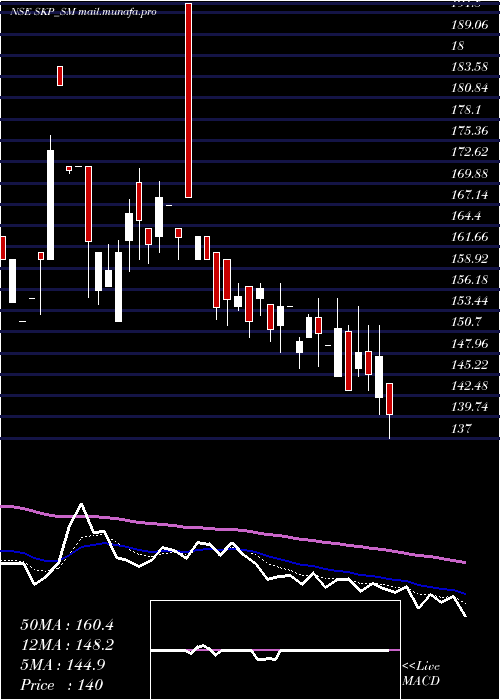
Task: Click the 167.14 price axis label
Action: pyautogui.click(x=470, y=195)
